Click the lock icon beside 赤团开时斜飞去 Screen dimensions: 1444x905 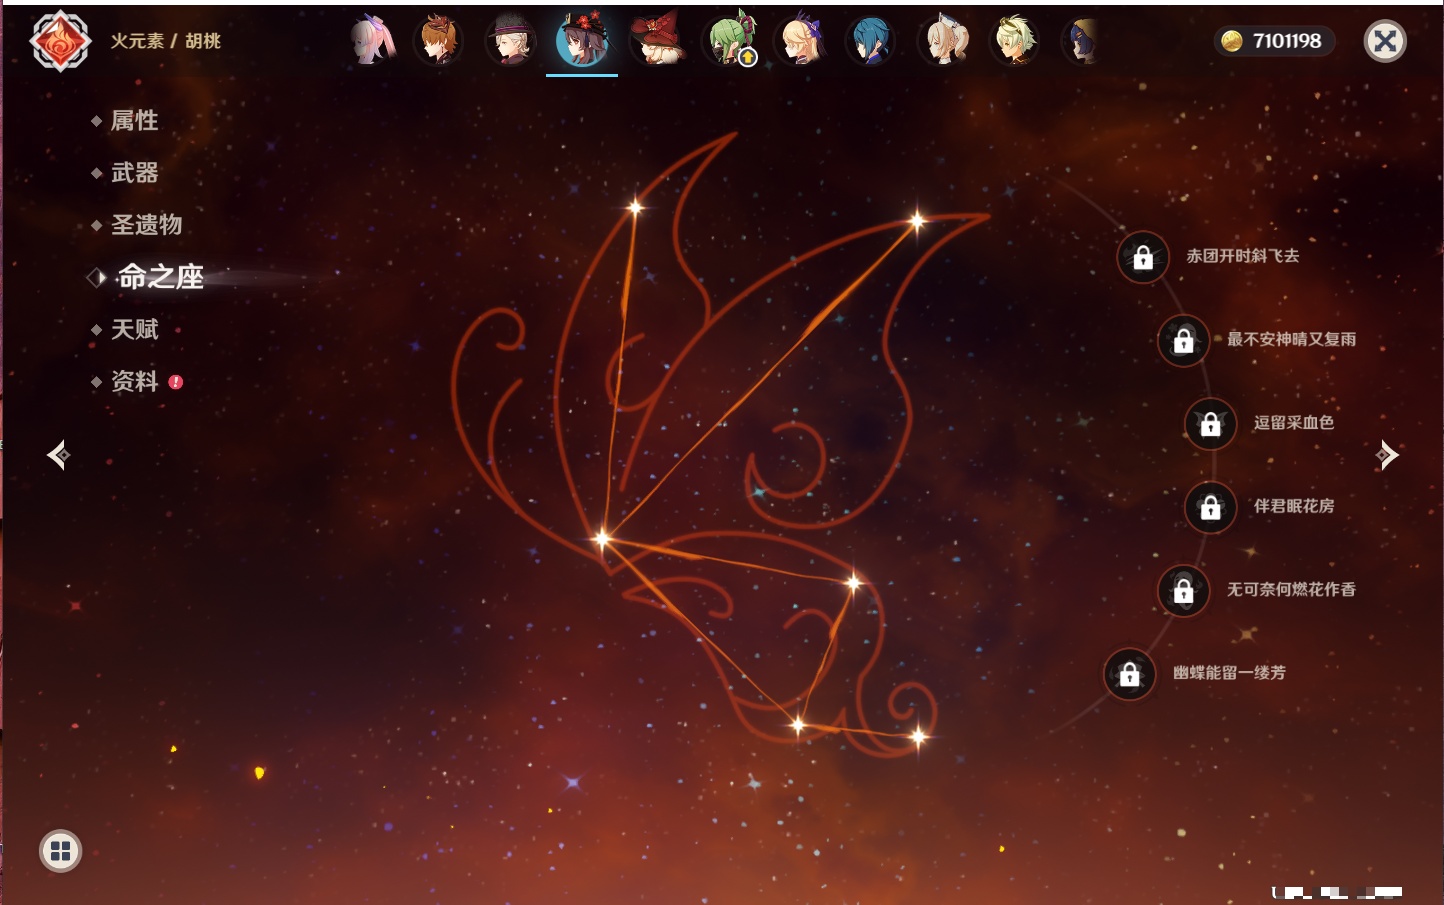coord(1143,257)
